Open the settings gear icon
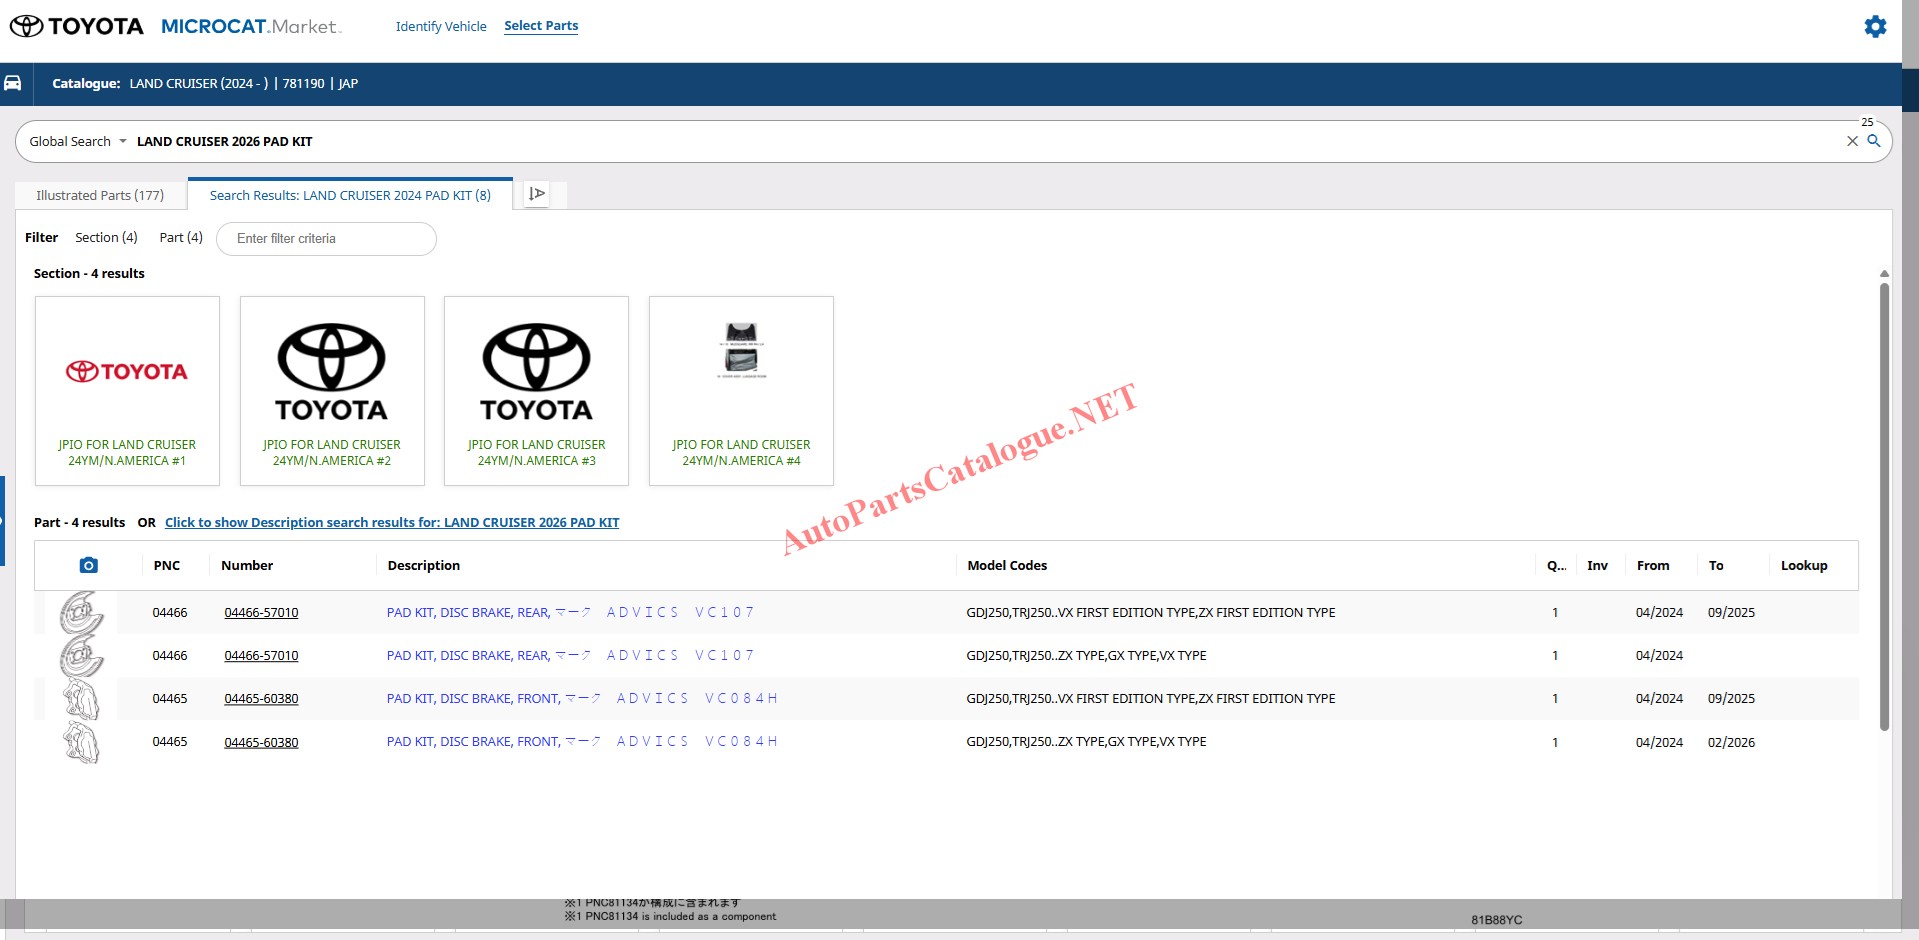1919x940 pixels. (x=1875, y=27)
